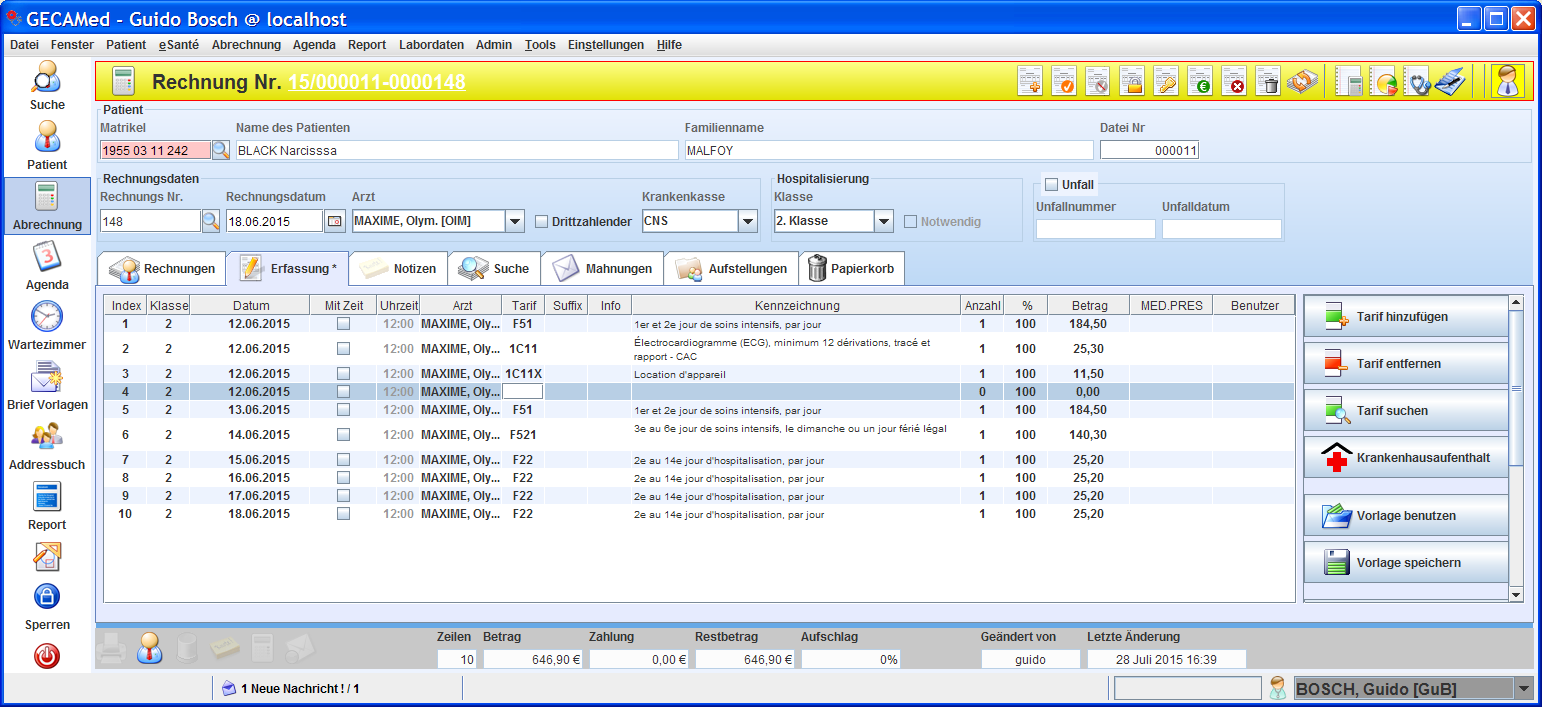
Task: Open Agenda module in the sidebar
Action: point(47,266)
